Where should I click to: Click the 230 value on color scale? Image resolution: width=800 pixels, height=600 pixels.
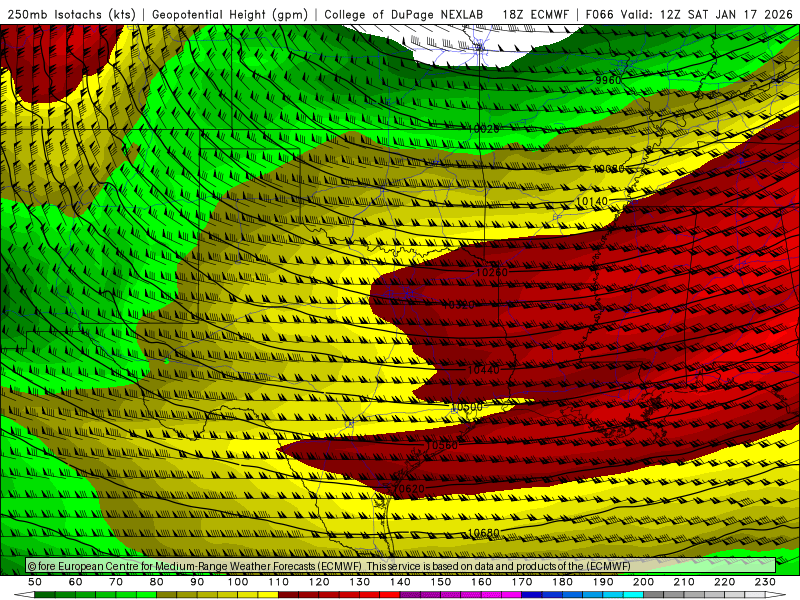[x=765, y=582]
